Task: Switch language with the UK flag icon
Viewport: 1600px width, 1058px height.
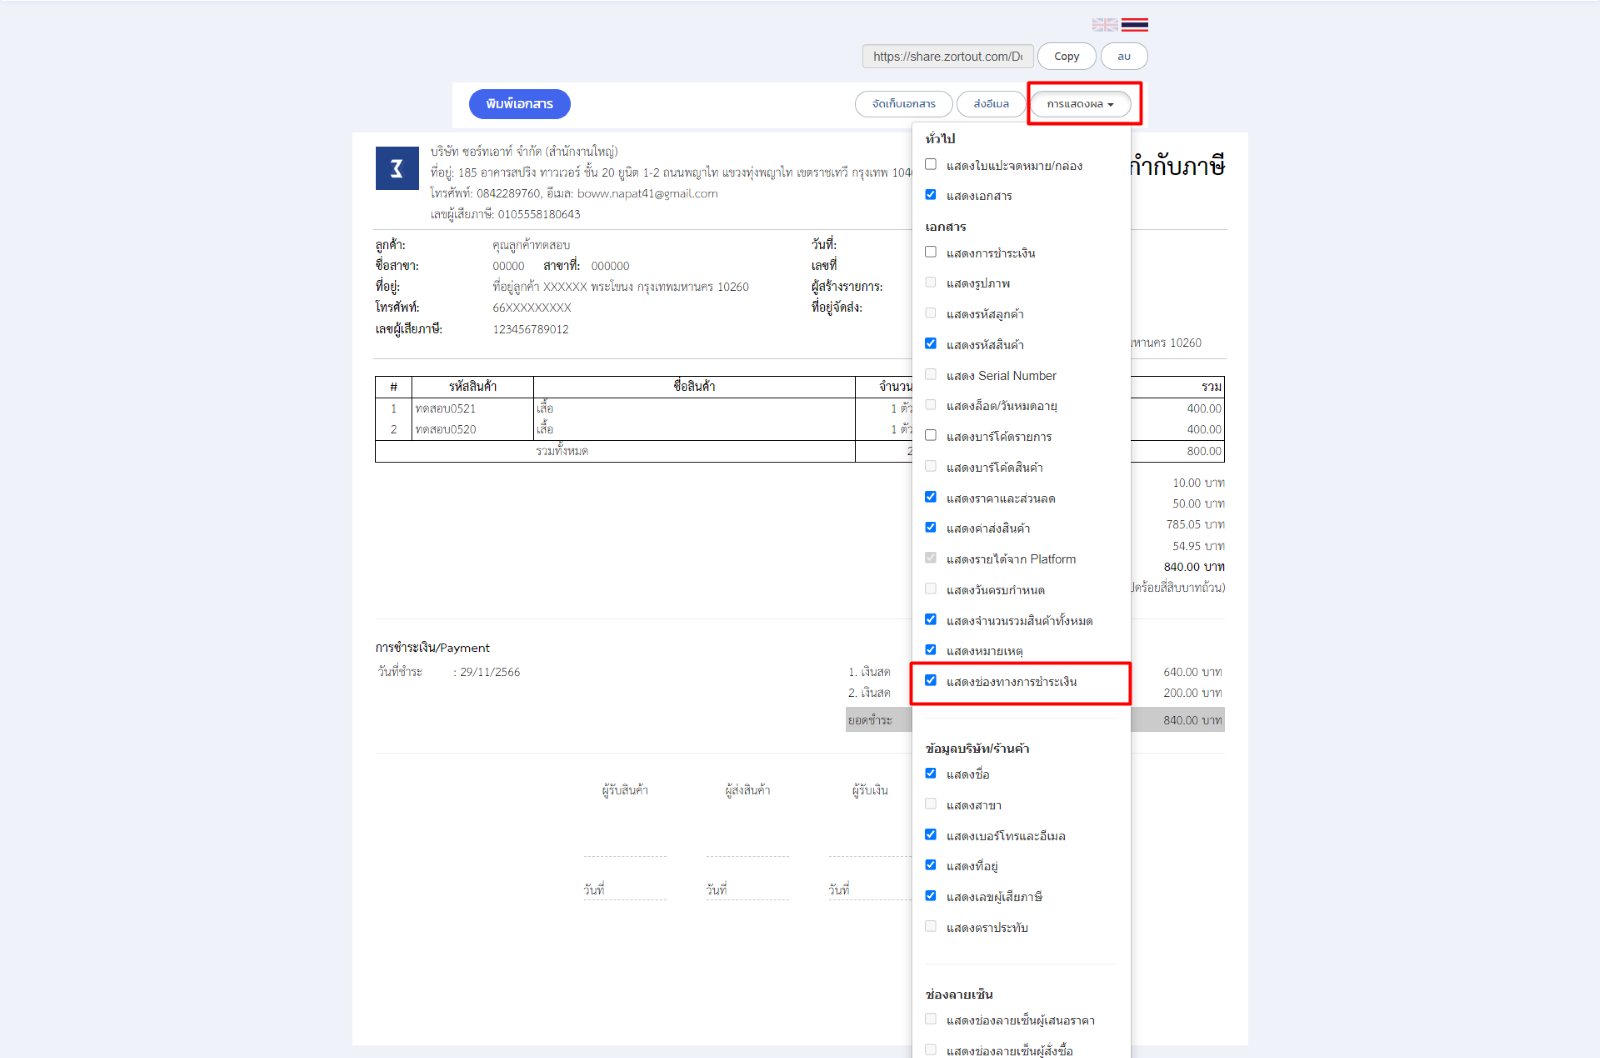Action: coord(1104,25)
